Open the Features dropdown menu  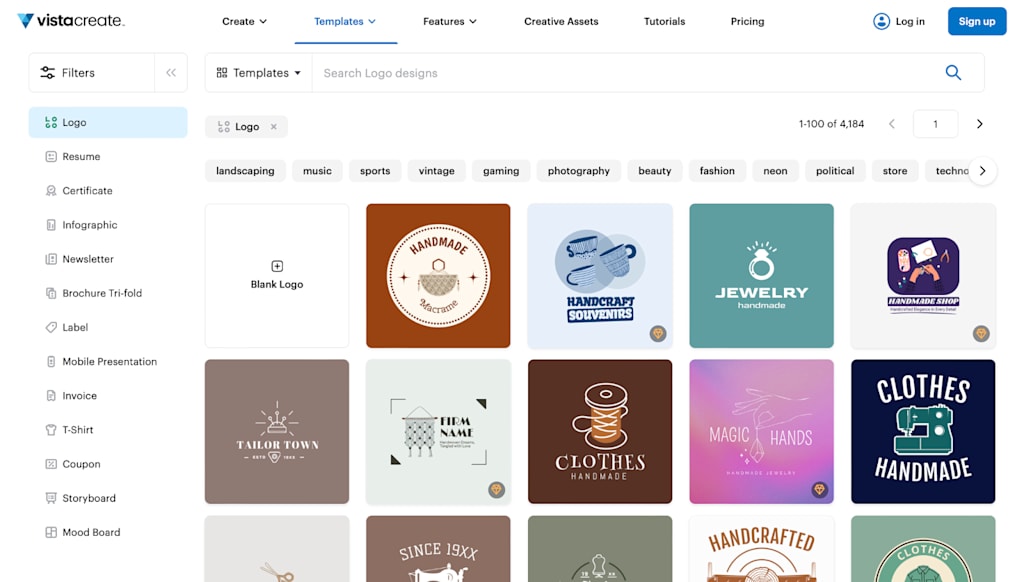[449, 20]
